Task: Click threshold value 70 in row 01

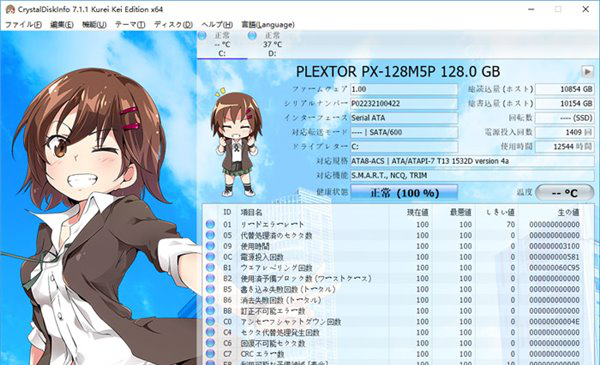Action: point(510,224)
